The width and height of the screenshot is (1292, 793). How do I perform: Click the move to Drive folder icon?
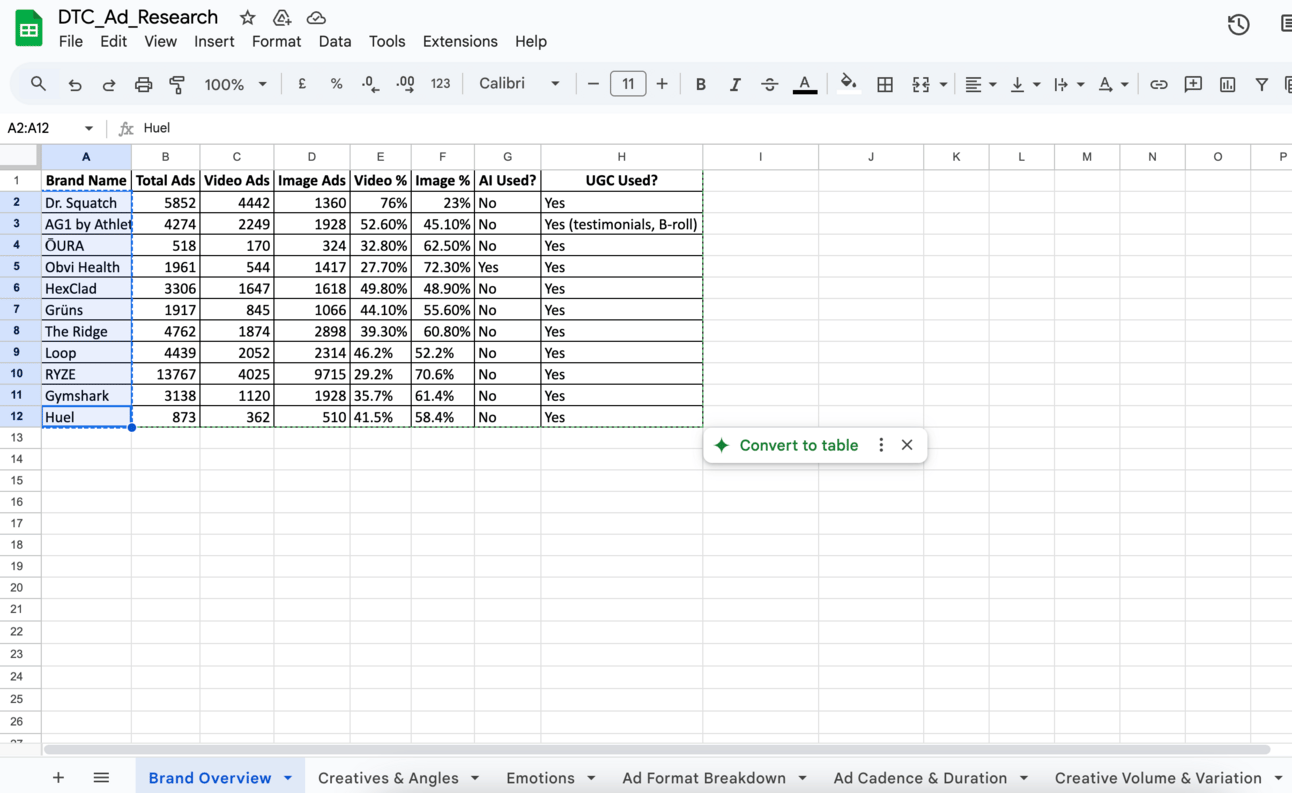click(x=282, y=17)
